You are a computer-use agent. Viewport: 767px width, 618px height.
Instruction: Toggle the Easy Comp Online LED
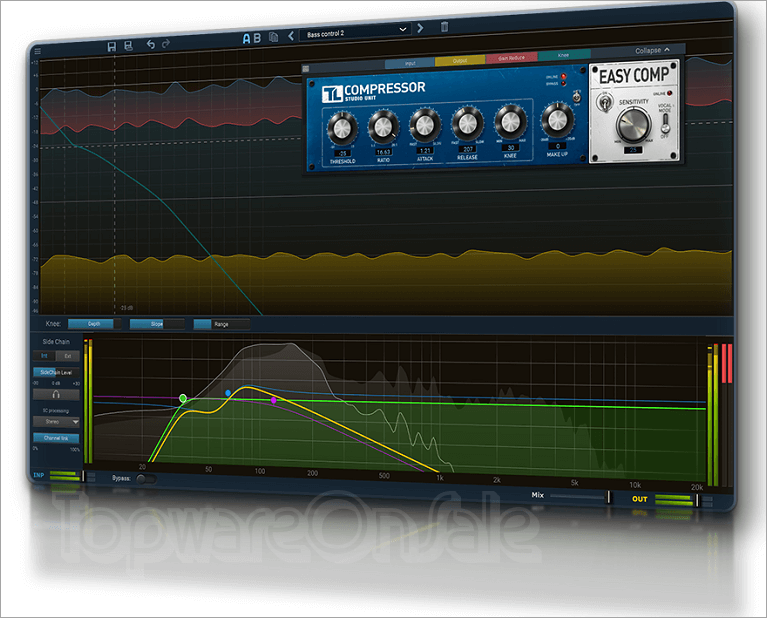click(670, 93)
